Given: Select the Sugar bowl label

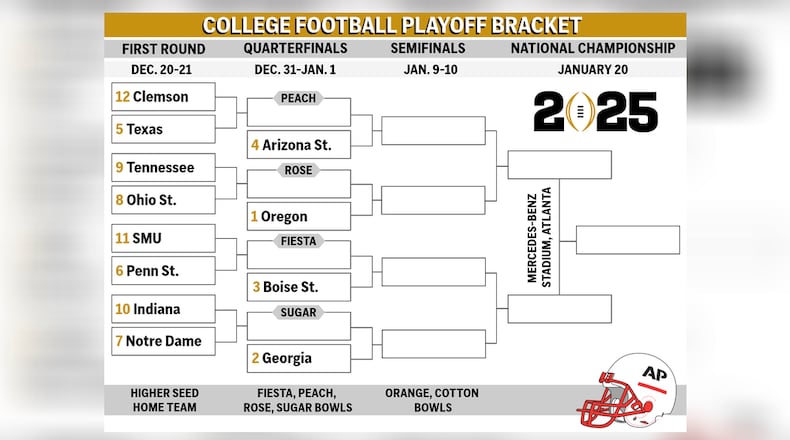Looking at the screenshot, I should point(298,312).
